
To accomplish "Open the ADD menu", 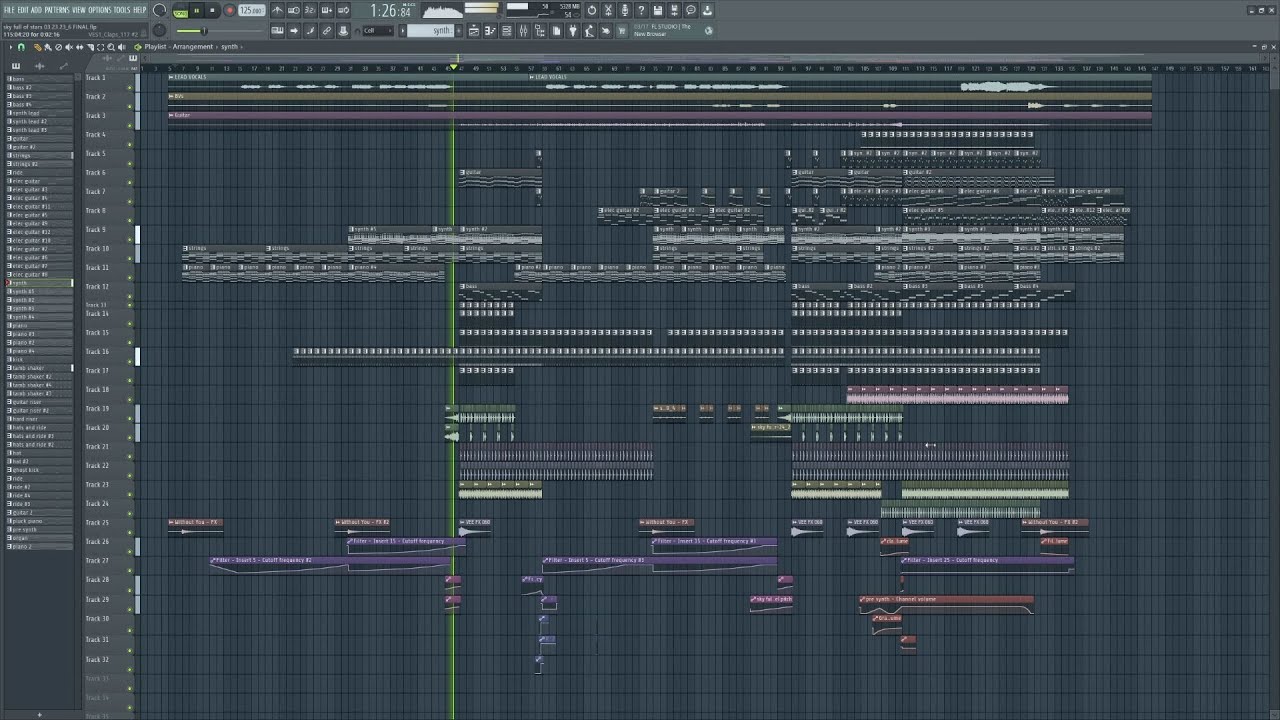I will pos(36,10).
